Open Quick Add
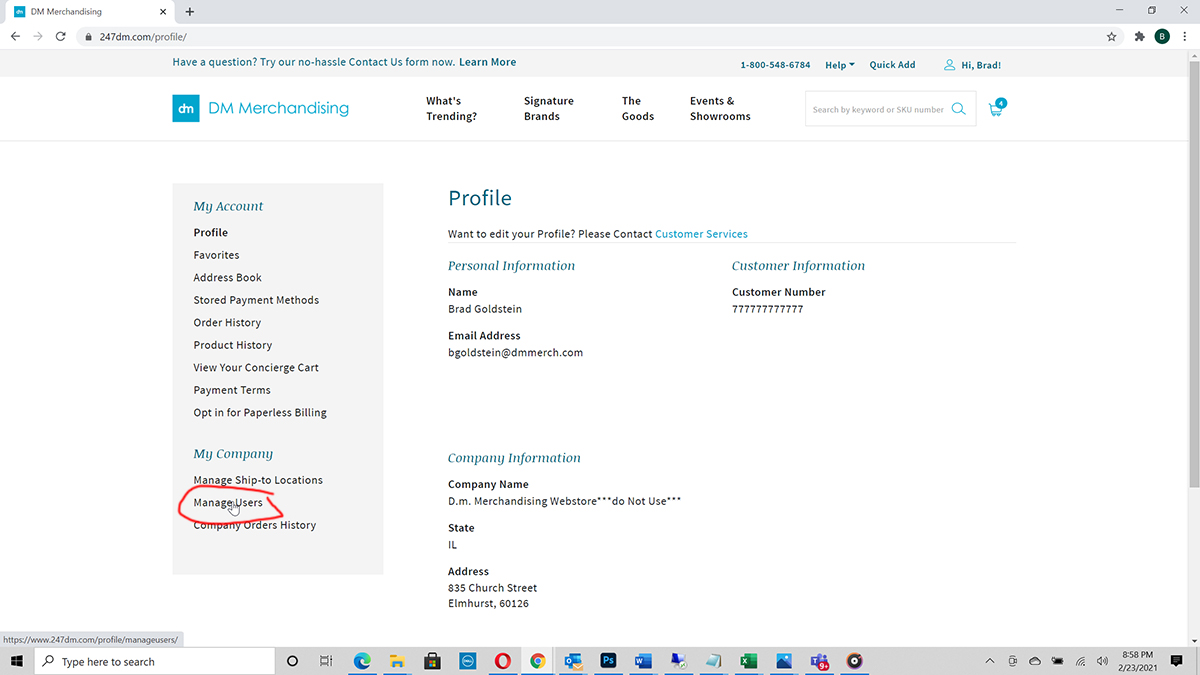 pos(892,65)
